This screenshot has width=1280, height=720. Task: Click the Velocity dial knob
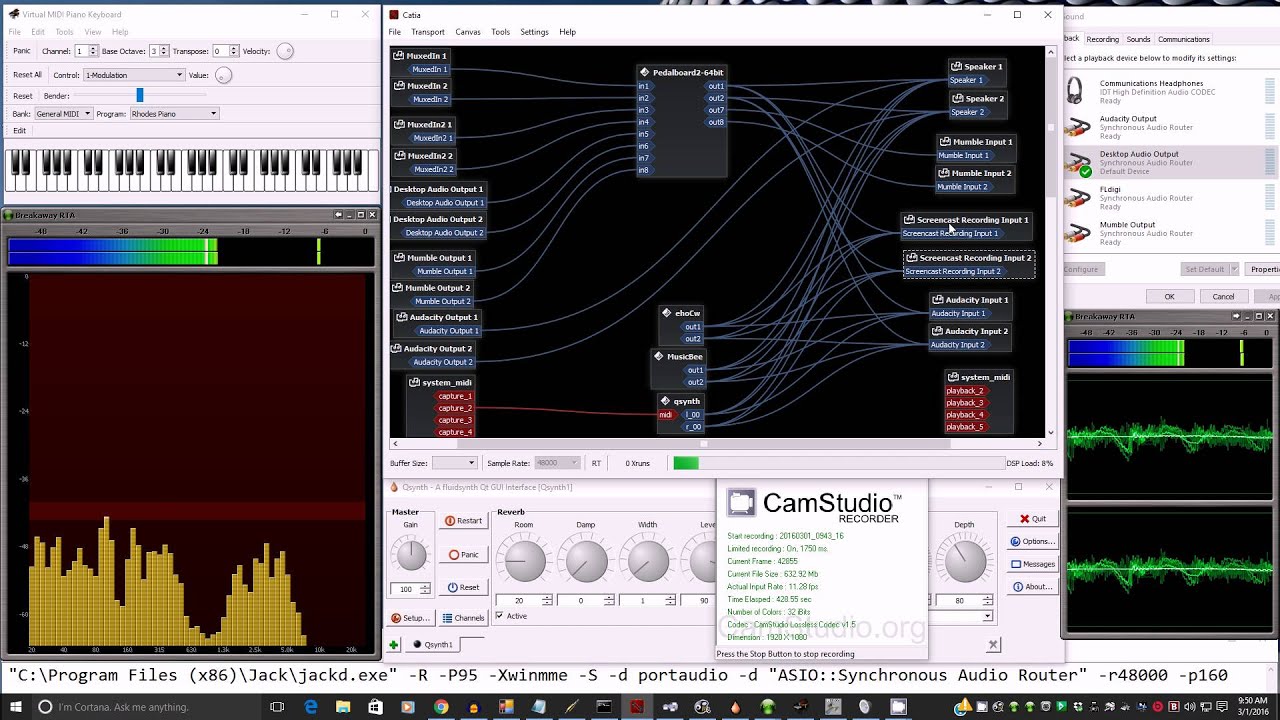coord(285,51)
